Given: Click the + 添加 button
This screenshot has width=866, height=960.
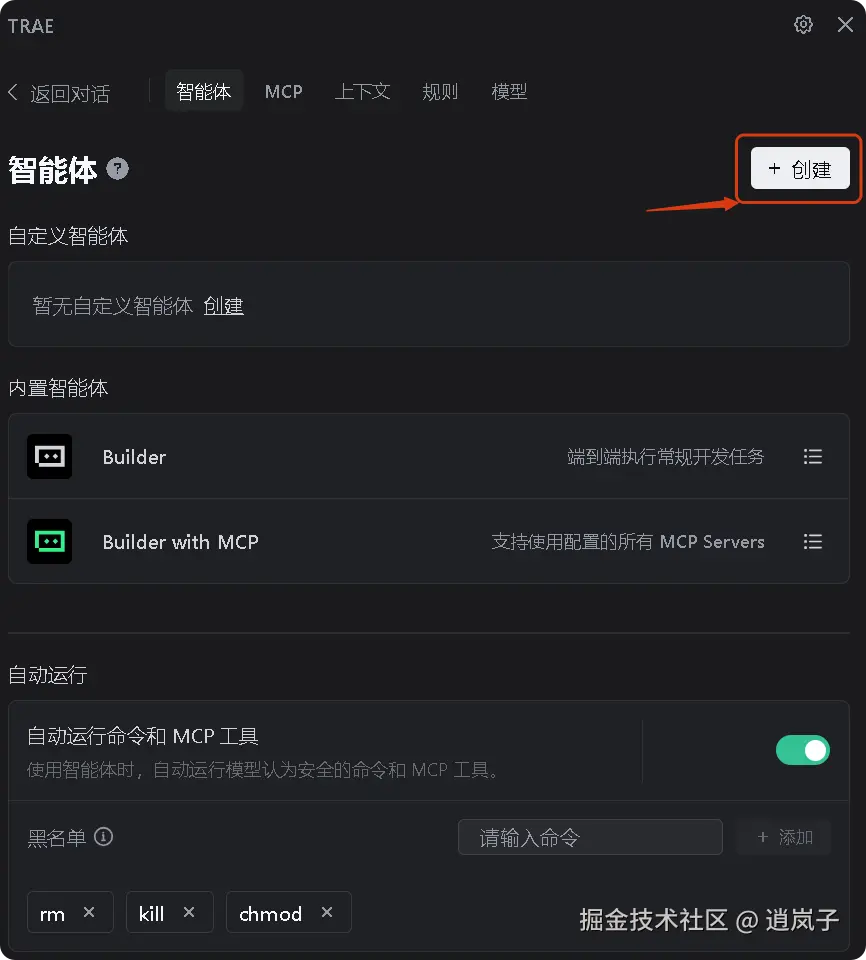Looking at the screenshot, I should click(x=784, y=837).
